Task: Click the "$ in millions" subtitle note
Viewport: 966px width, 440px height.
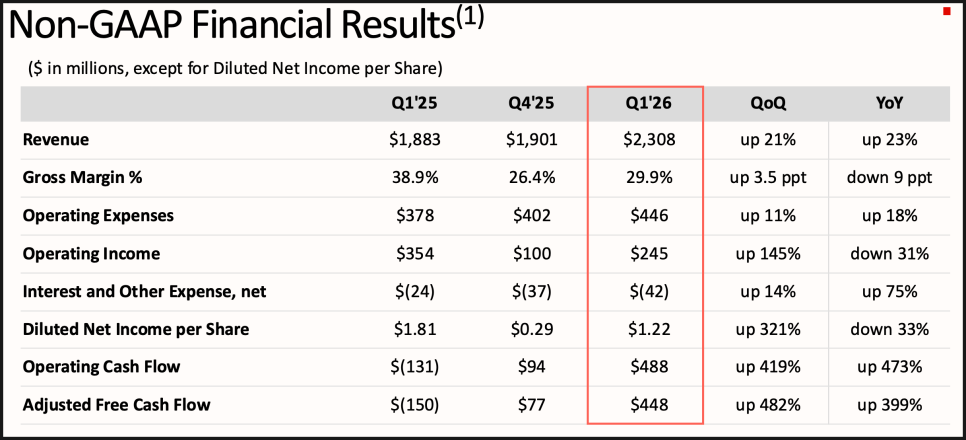Action: (236, 68)
